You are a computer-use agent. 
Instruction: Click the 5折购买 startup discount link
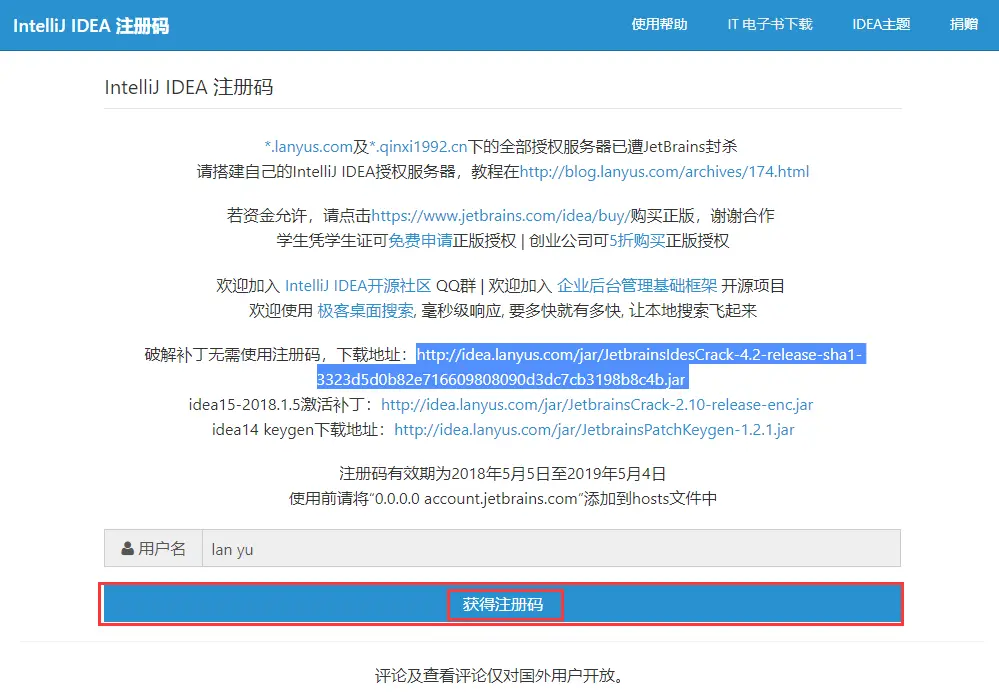coord(637,241)
